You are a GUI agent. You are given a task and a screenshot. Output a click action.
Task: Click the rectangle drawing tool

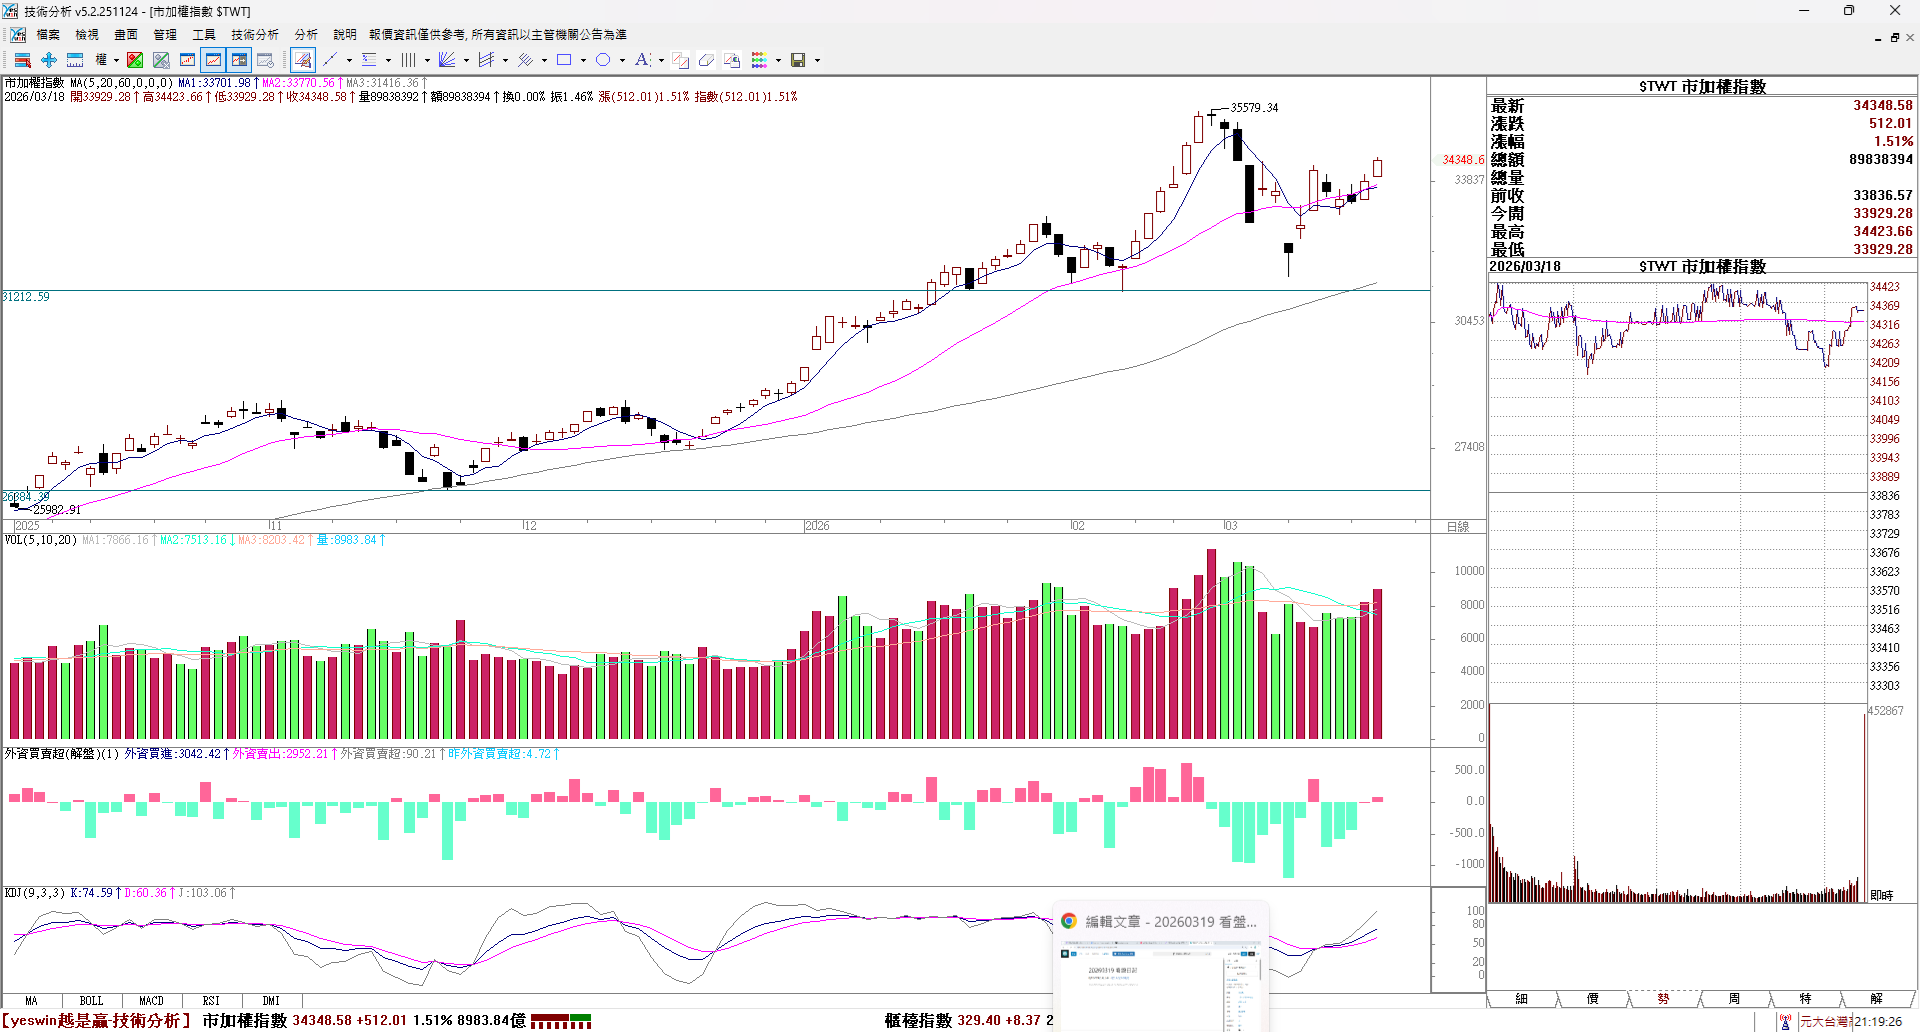(x=564, y=60)
